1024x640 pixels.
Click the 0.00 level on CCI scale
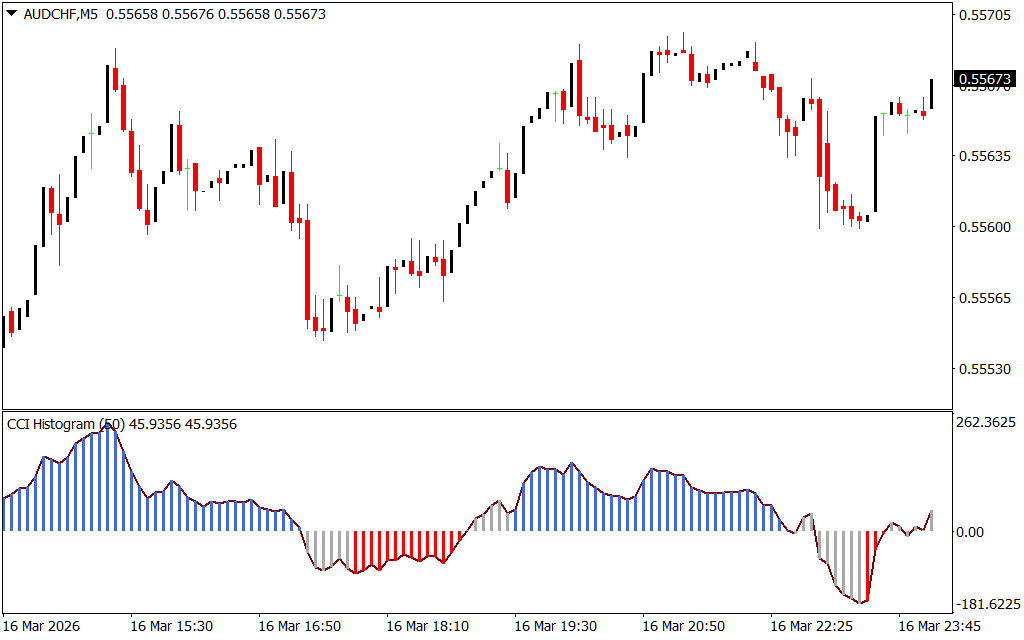tap(971, 532)
